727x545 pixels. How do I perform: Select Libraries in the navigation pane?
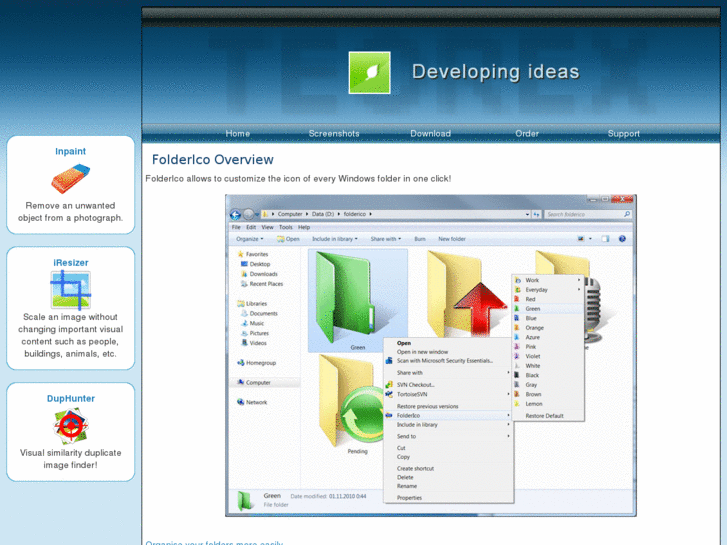click(252, 304)
